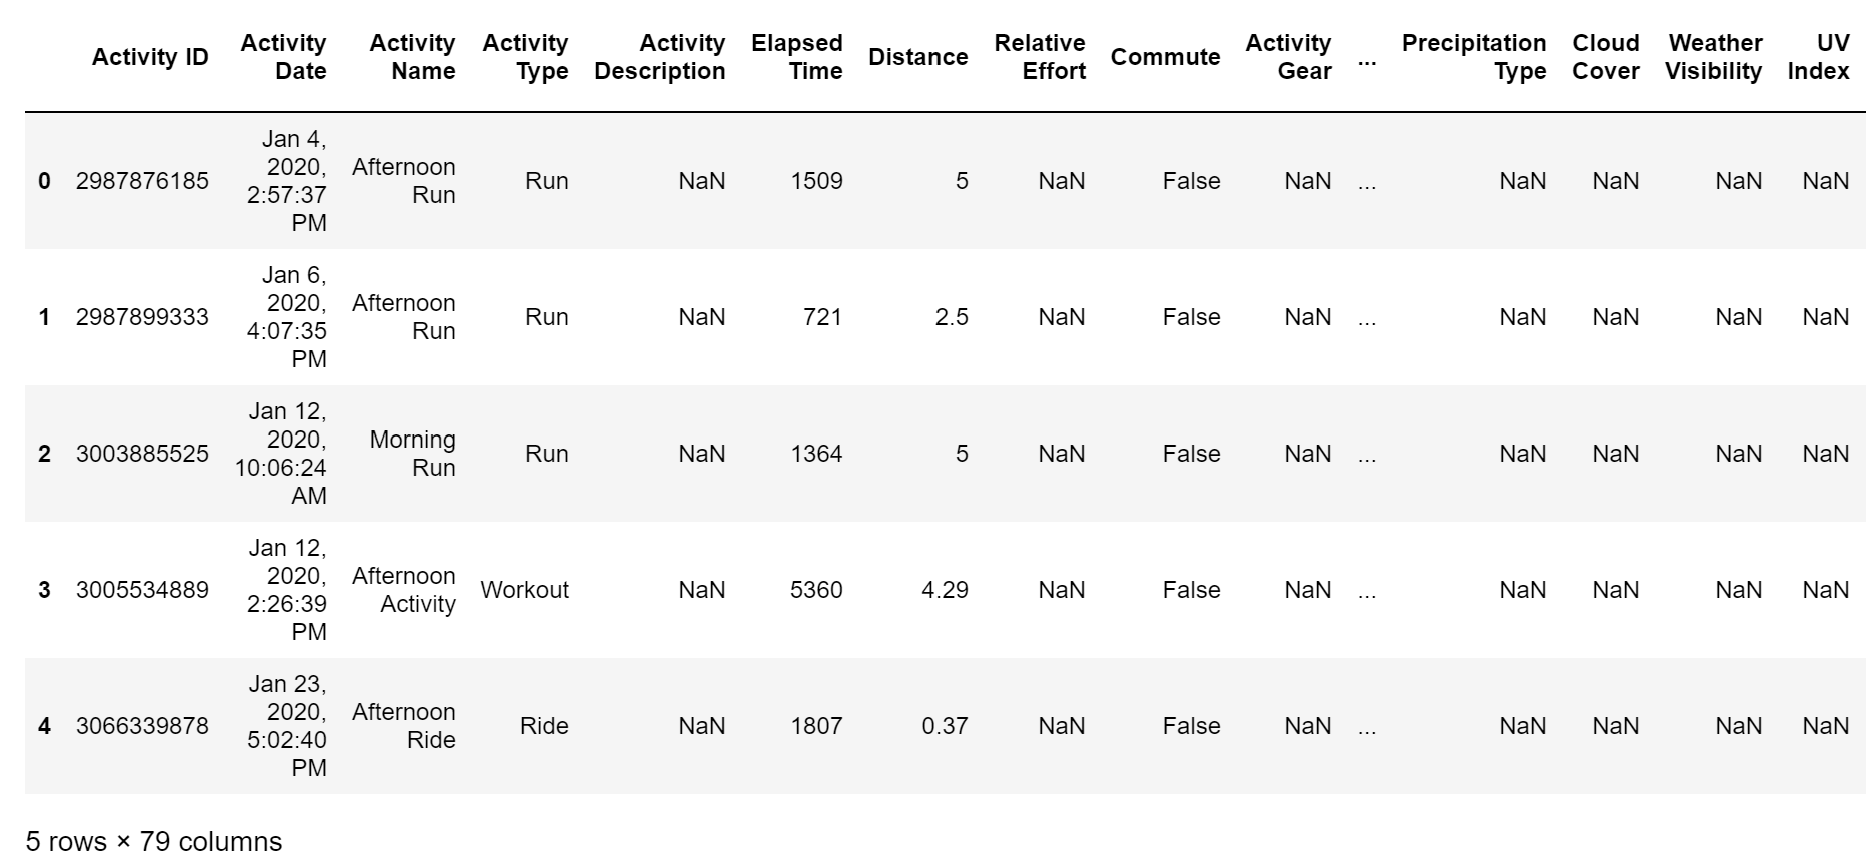1866x868 pixels.
Task: Select the elapsed time value 5360
Action: [816, 590]
